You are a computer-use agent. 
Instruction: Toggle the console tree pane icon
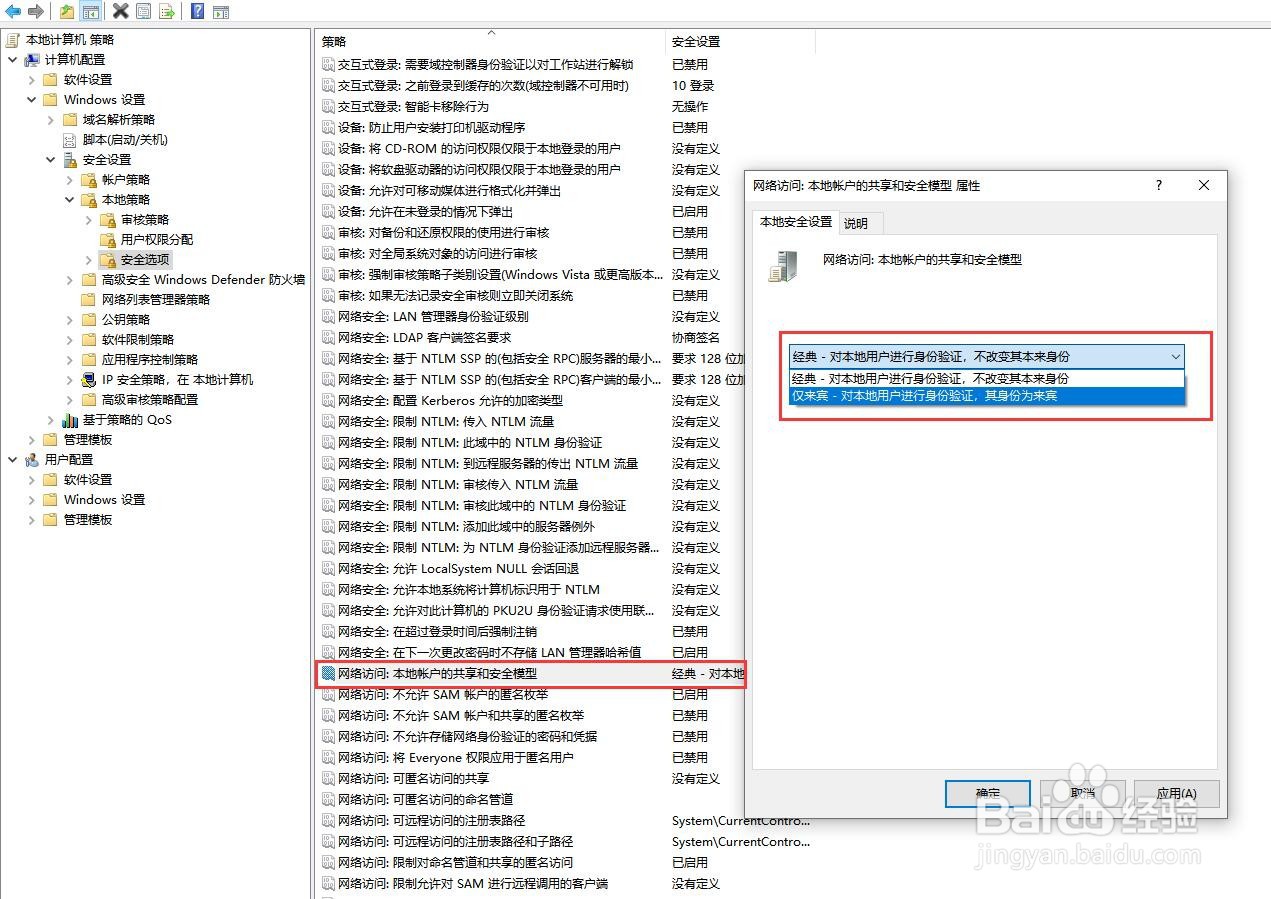click(91, 11)
